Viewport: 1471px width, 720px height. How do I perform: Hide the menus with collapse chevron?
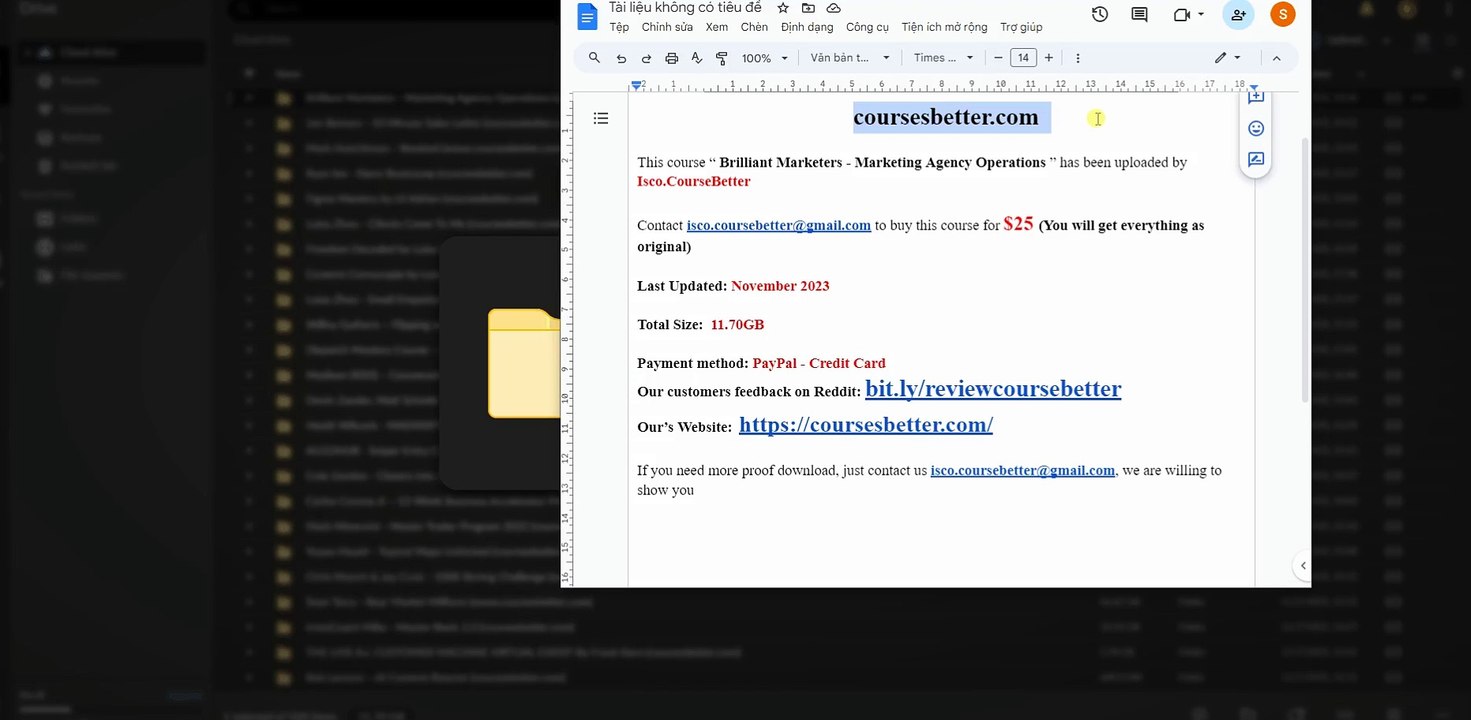(1276, 58)
